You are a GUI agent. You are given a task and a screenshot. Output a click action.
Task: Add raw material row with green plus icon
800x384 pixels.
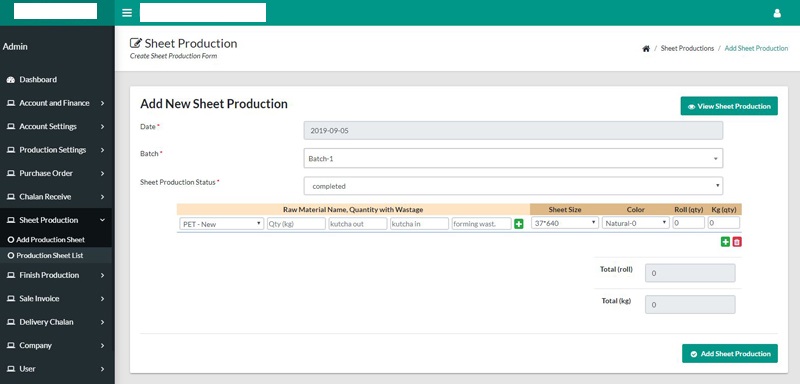[x=519, y=224]
